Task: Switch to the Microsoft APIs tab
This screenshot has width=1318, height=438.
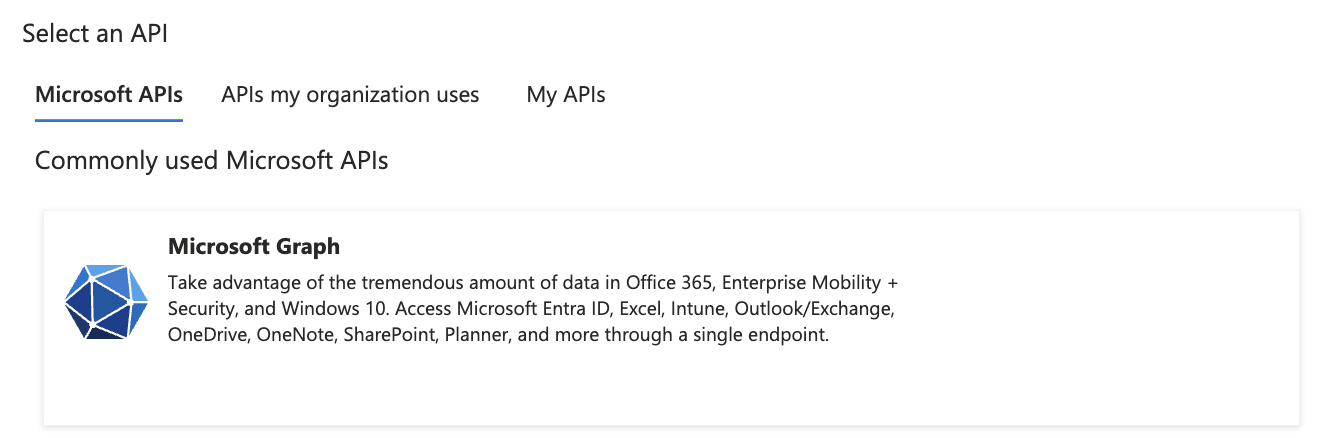Action: click(x=109, y=95)
